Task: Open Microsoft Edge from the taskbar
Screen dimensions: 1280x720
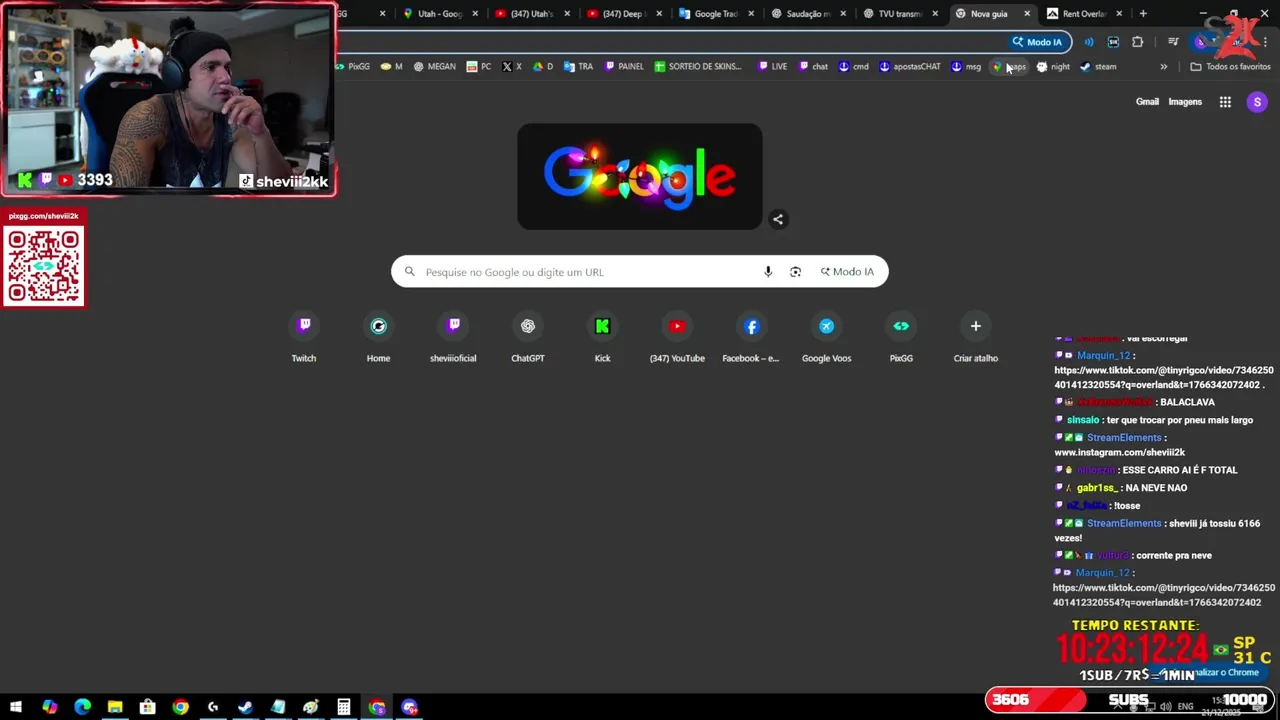Action: (82, 707)
